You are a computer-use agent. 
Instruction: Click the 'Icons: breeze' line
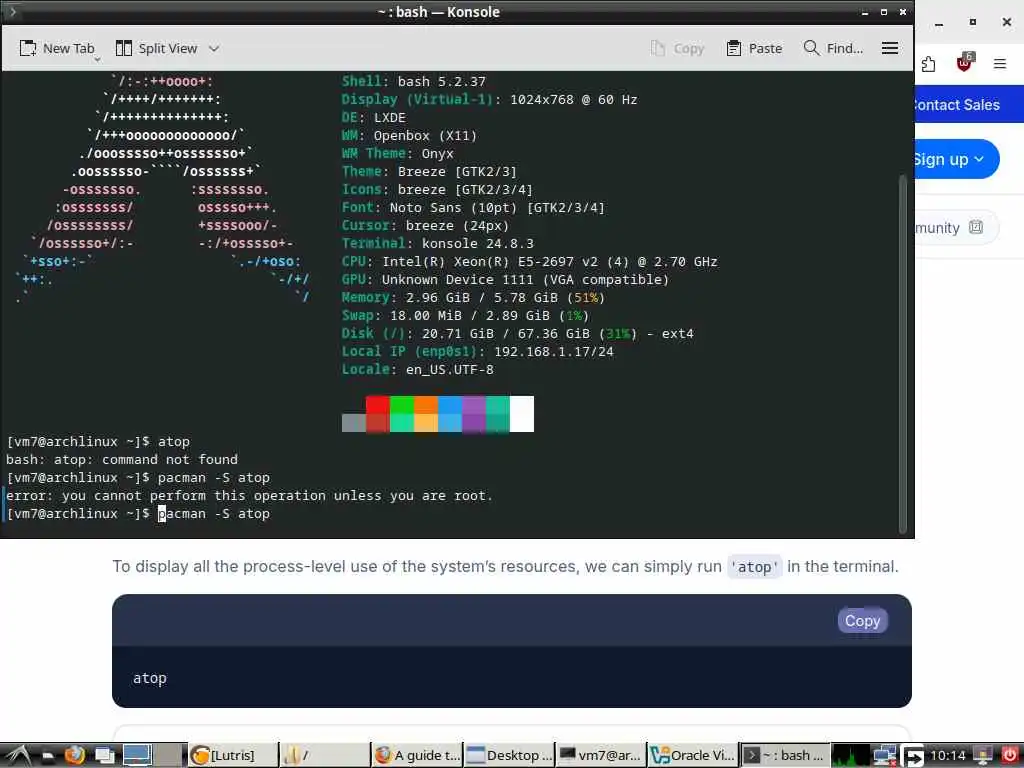437,189
